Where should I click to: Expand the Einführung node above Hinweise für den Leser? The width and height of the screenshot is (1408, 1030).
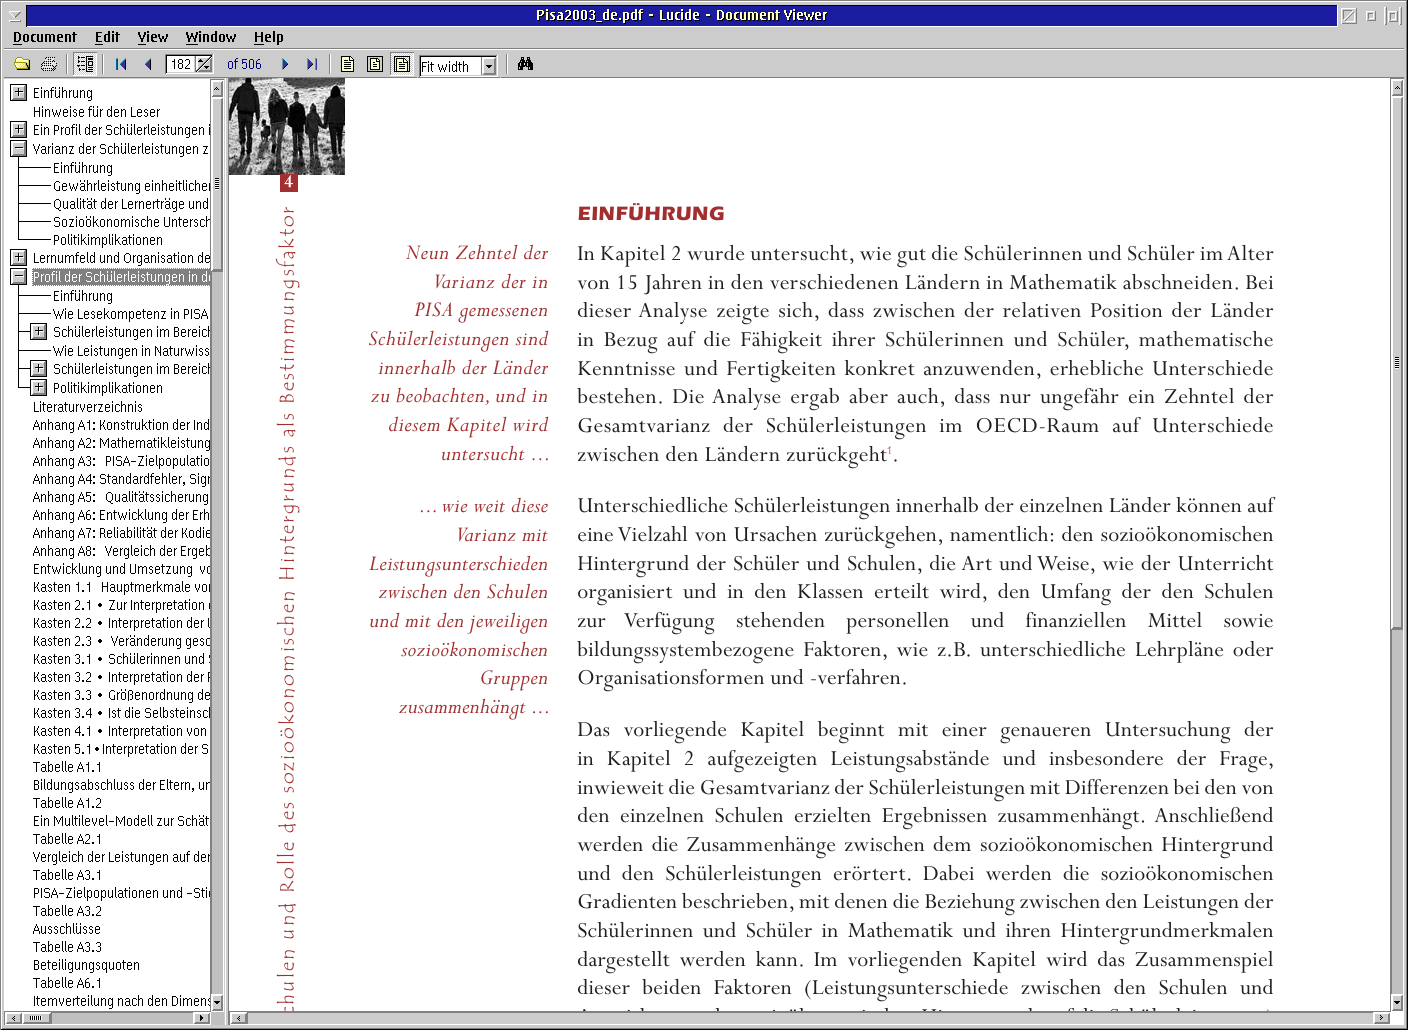point(18,92)
